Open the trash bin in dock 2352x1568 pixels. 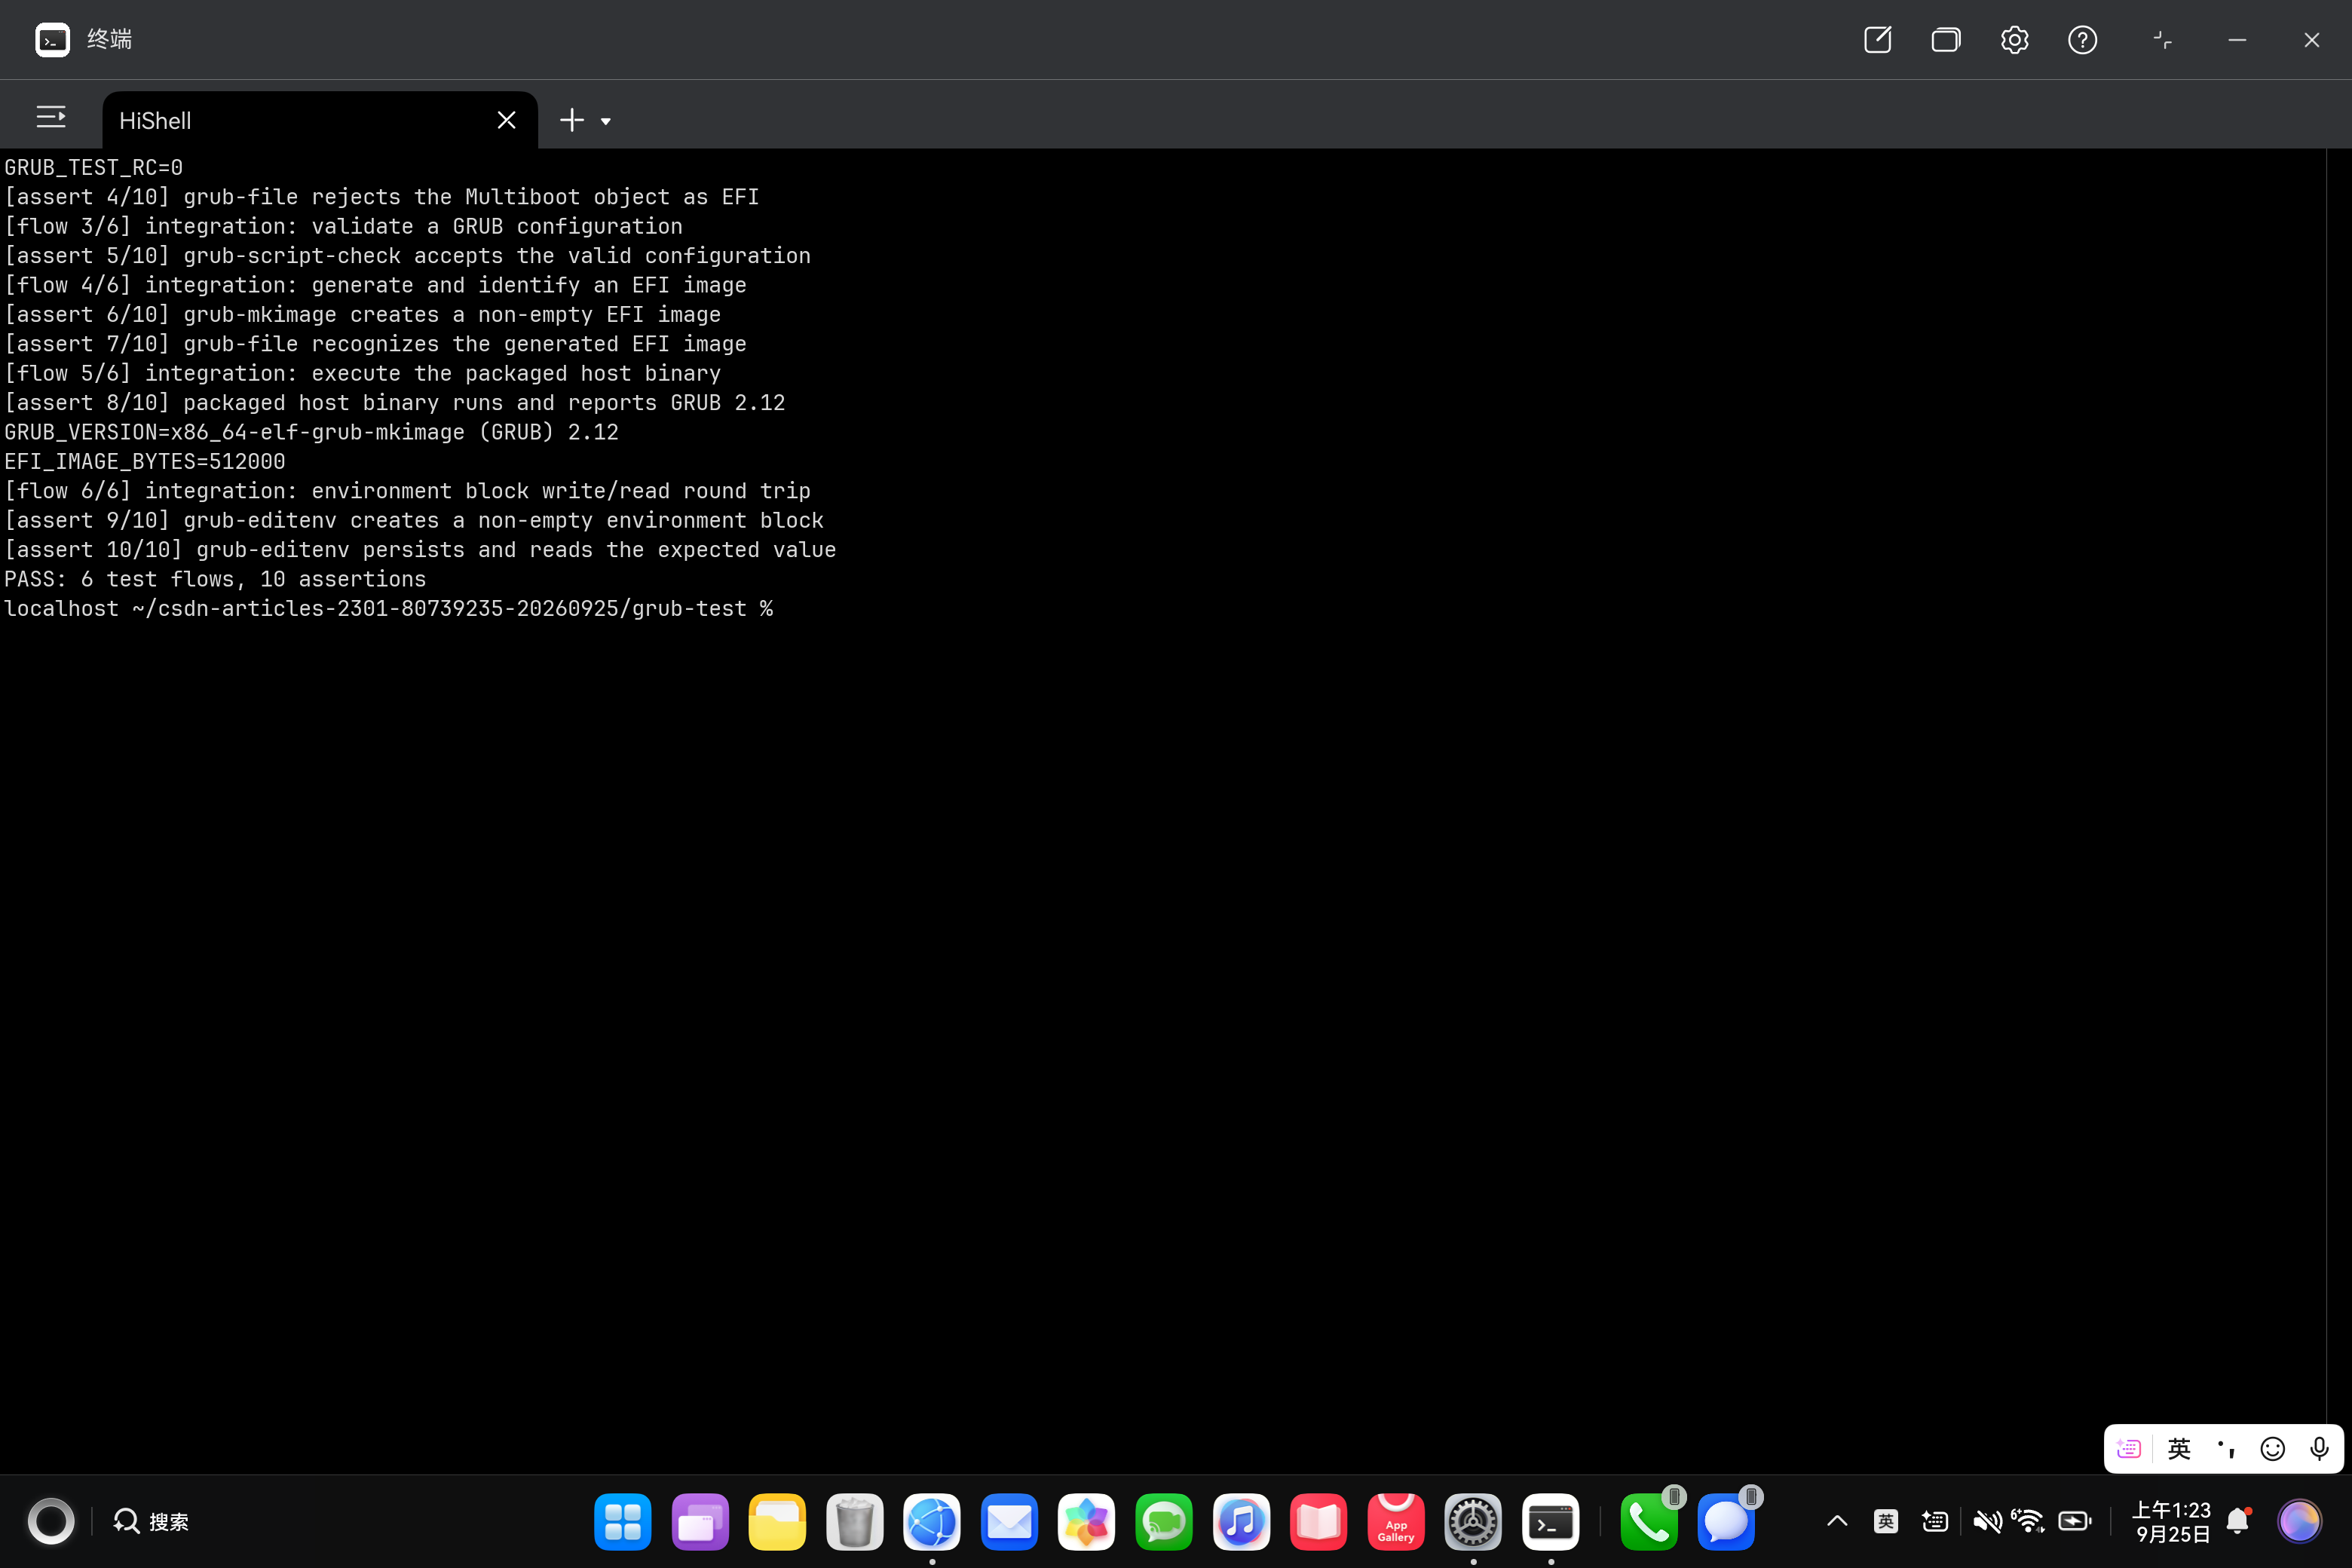[x=855, y=1522]
